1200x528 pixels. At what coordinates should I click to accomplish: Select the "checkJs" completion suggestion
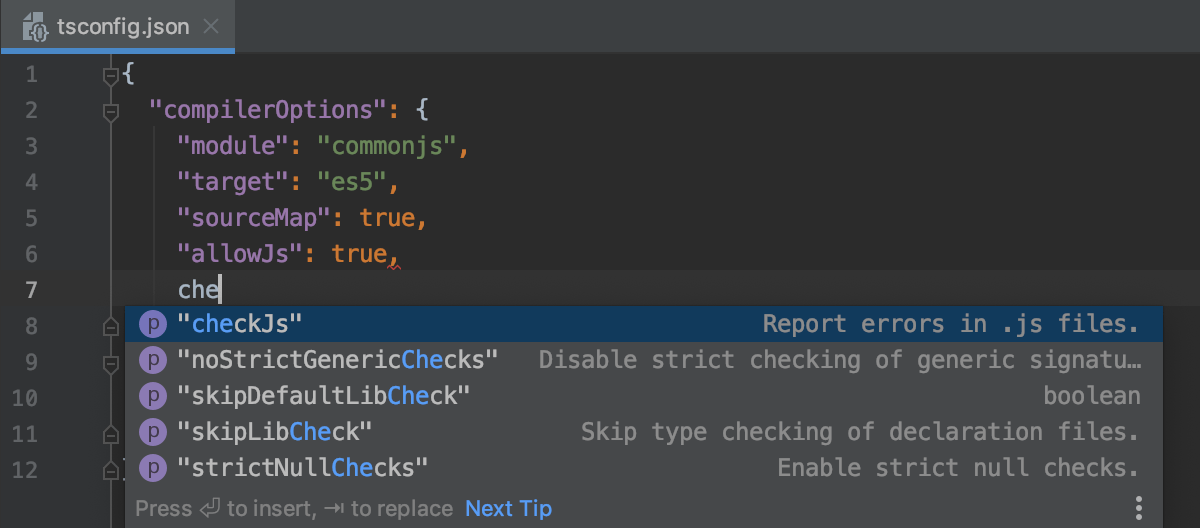tap(644, 324)
